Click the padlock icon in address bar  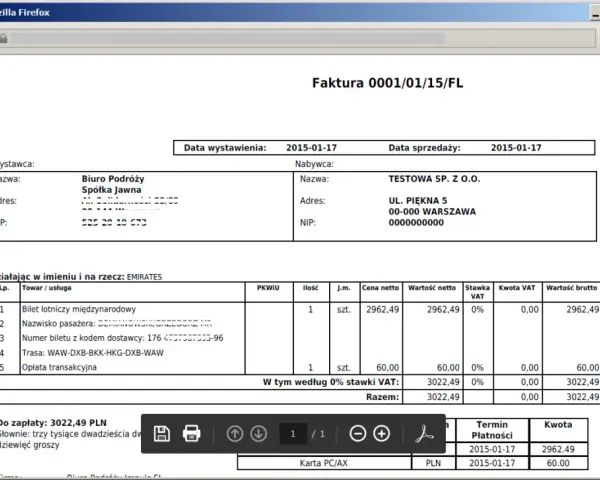click(3, 38)
